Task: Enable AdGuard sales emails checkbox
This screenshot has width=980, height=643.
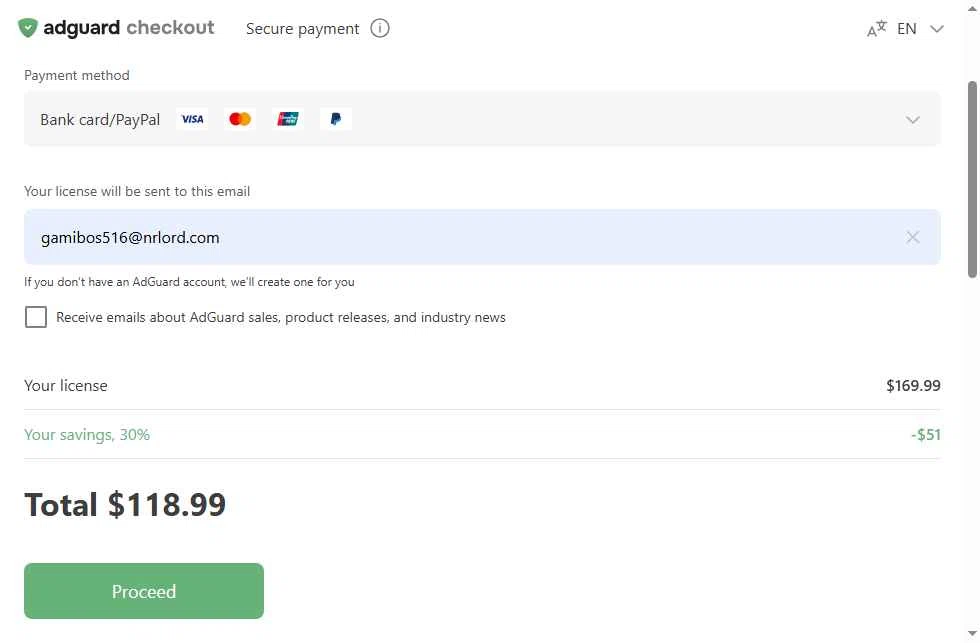Action: 36,317
